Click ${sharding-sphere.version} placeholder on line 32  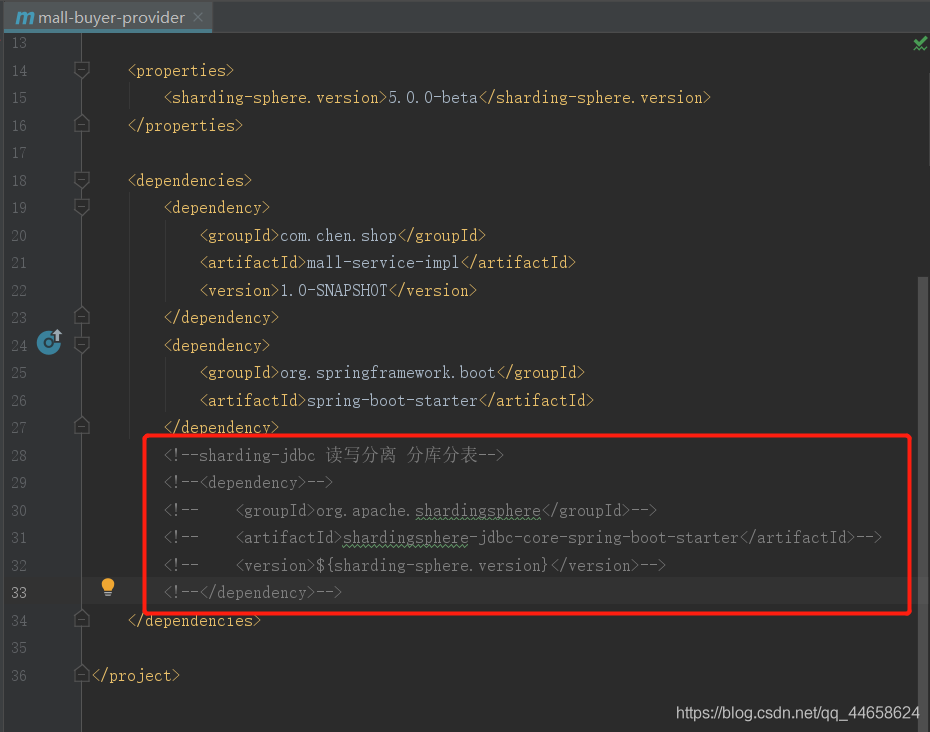432,565
